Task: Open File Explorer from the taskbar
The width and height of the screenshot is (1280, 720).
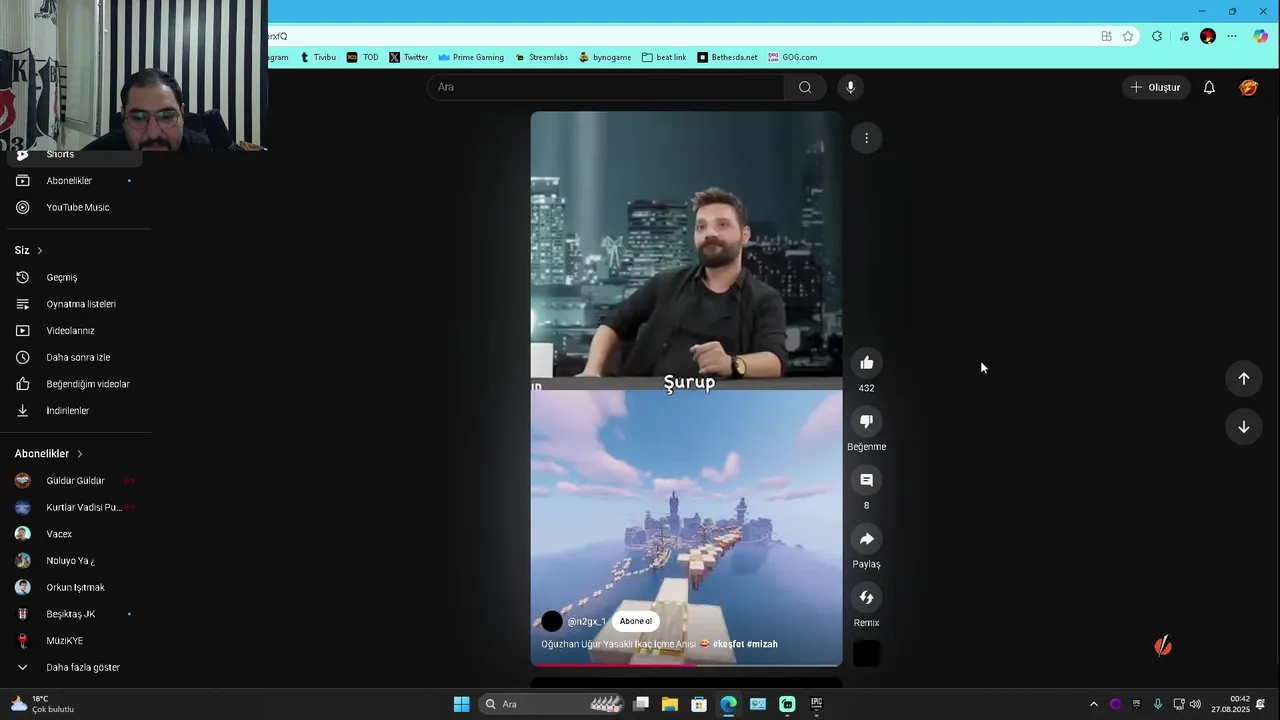Action: [670, 704]
